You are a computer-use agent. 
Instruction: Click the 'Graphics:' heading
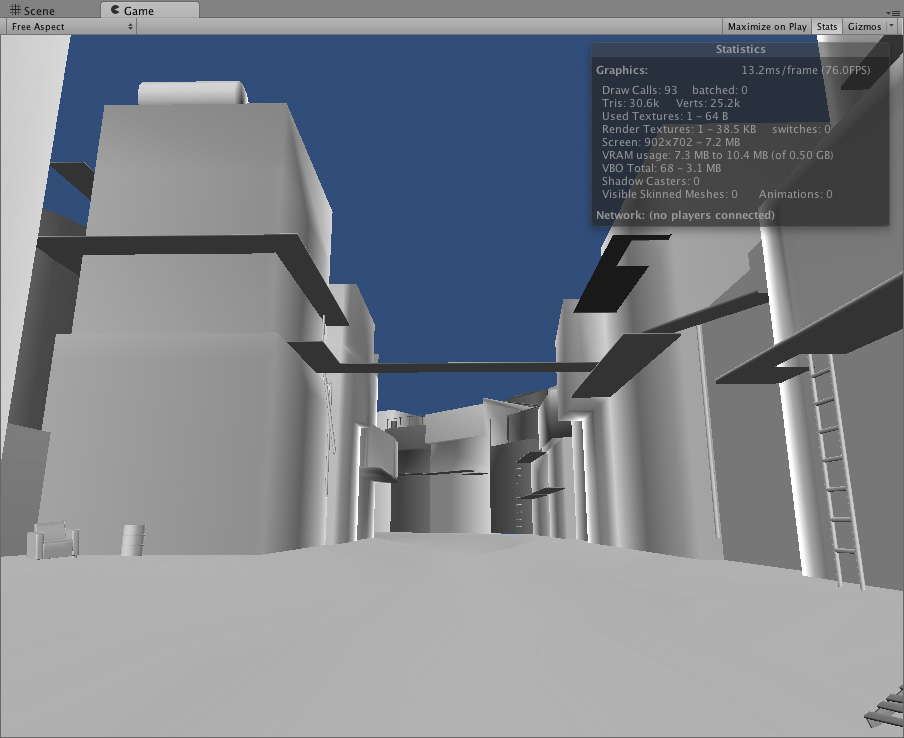(x=622, y=70)
